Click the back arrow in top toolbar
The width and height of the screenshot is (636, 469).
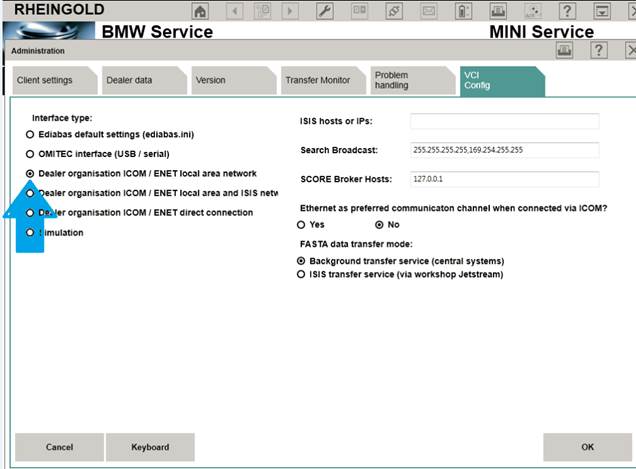click(235, 11)
